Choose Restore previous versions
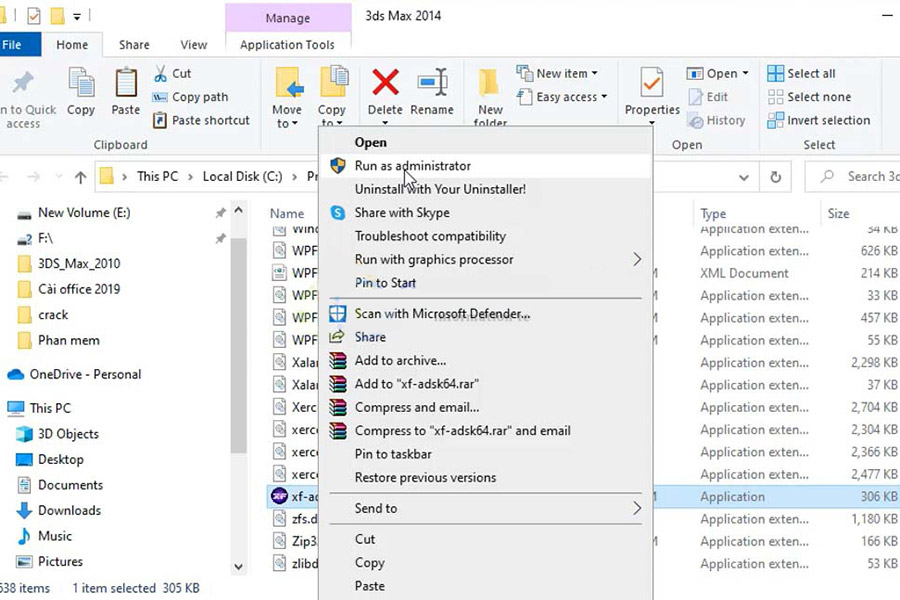900x600 pixels. (486, 478)
